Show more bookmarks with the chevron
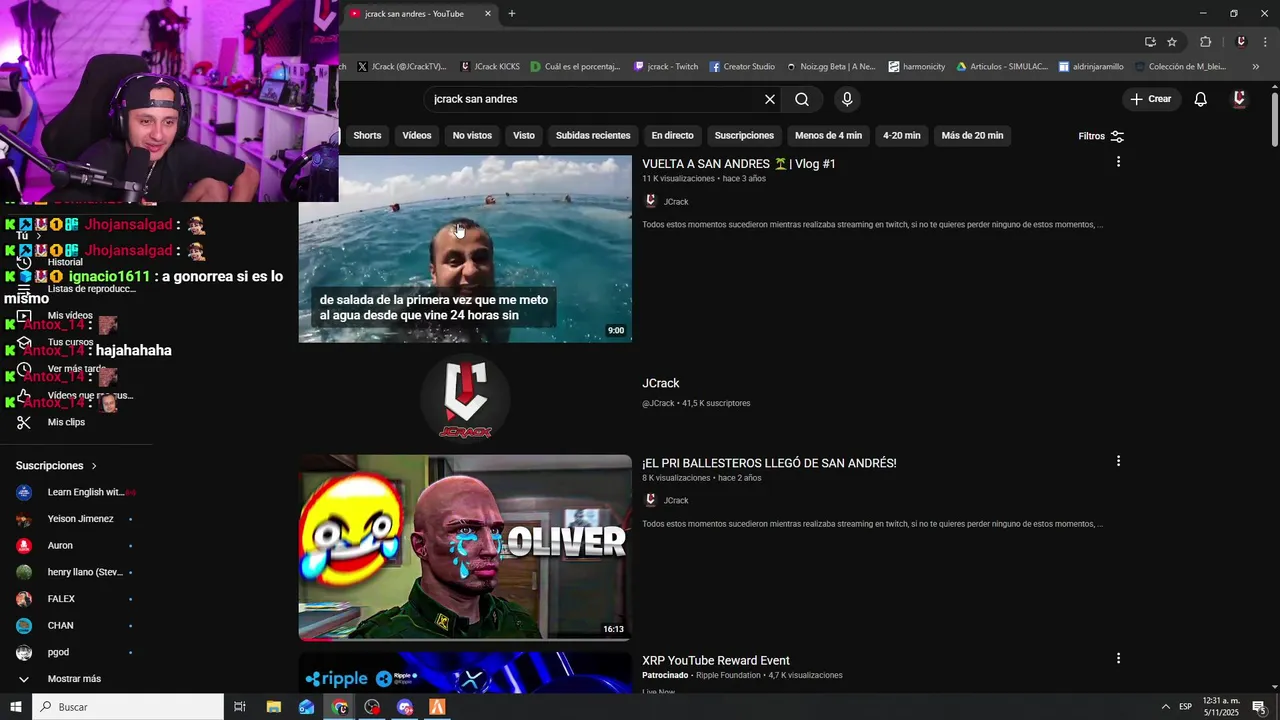Viewport: 1280px width, 720px height. (1256, 67)
